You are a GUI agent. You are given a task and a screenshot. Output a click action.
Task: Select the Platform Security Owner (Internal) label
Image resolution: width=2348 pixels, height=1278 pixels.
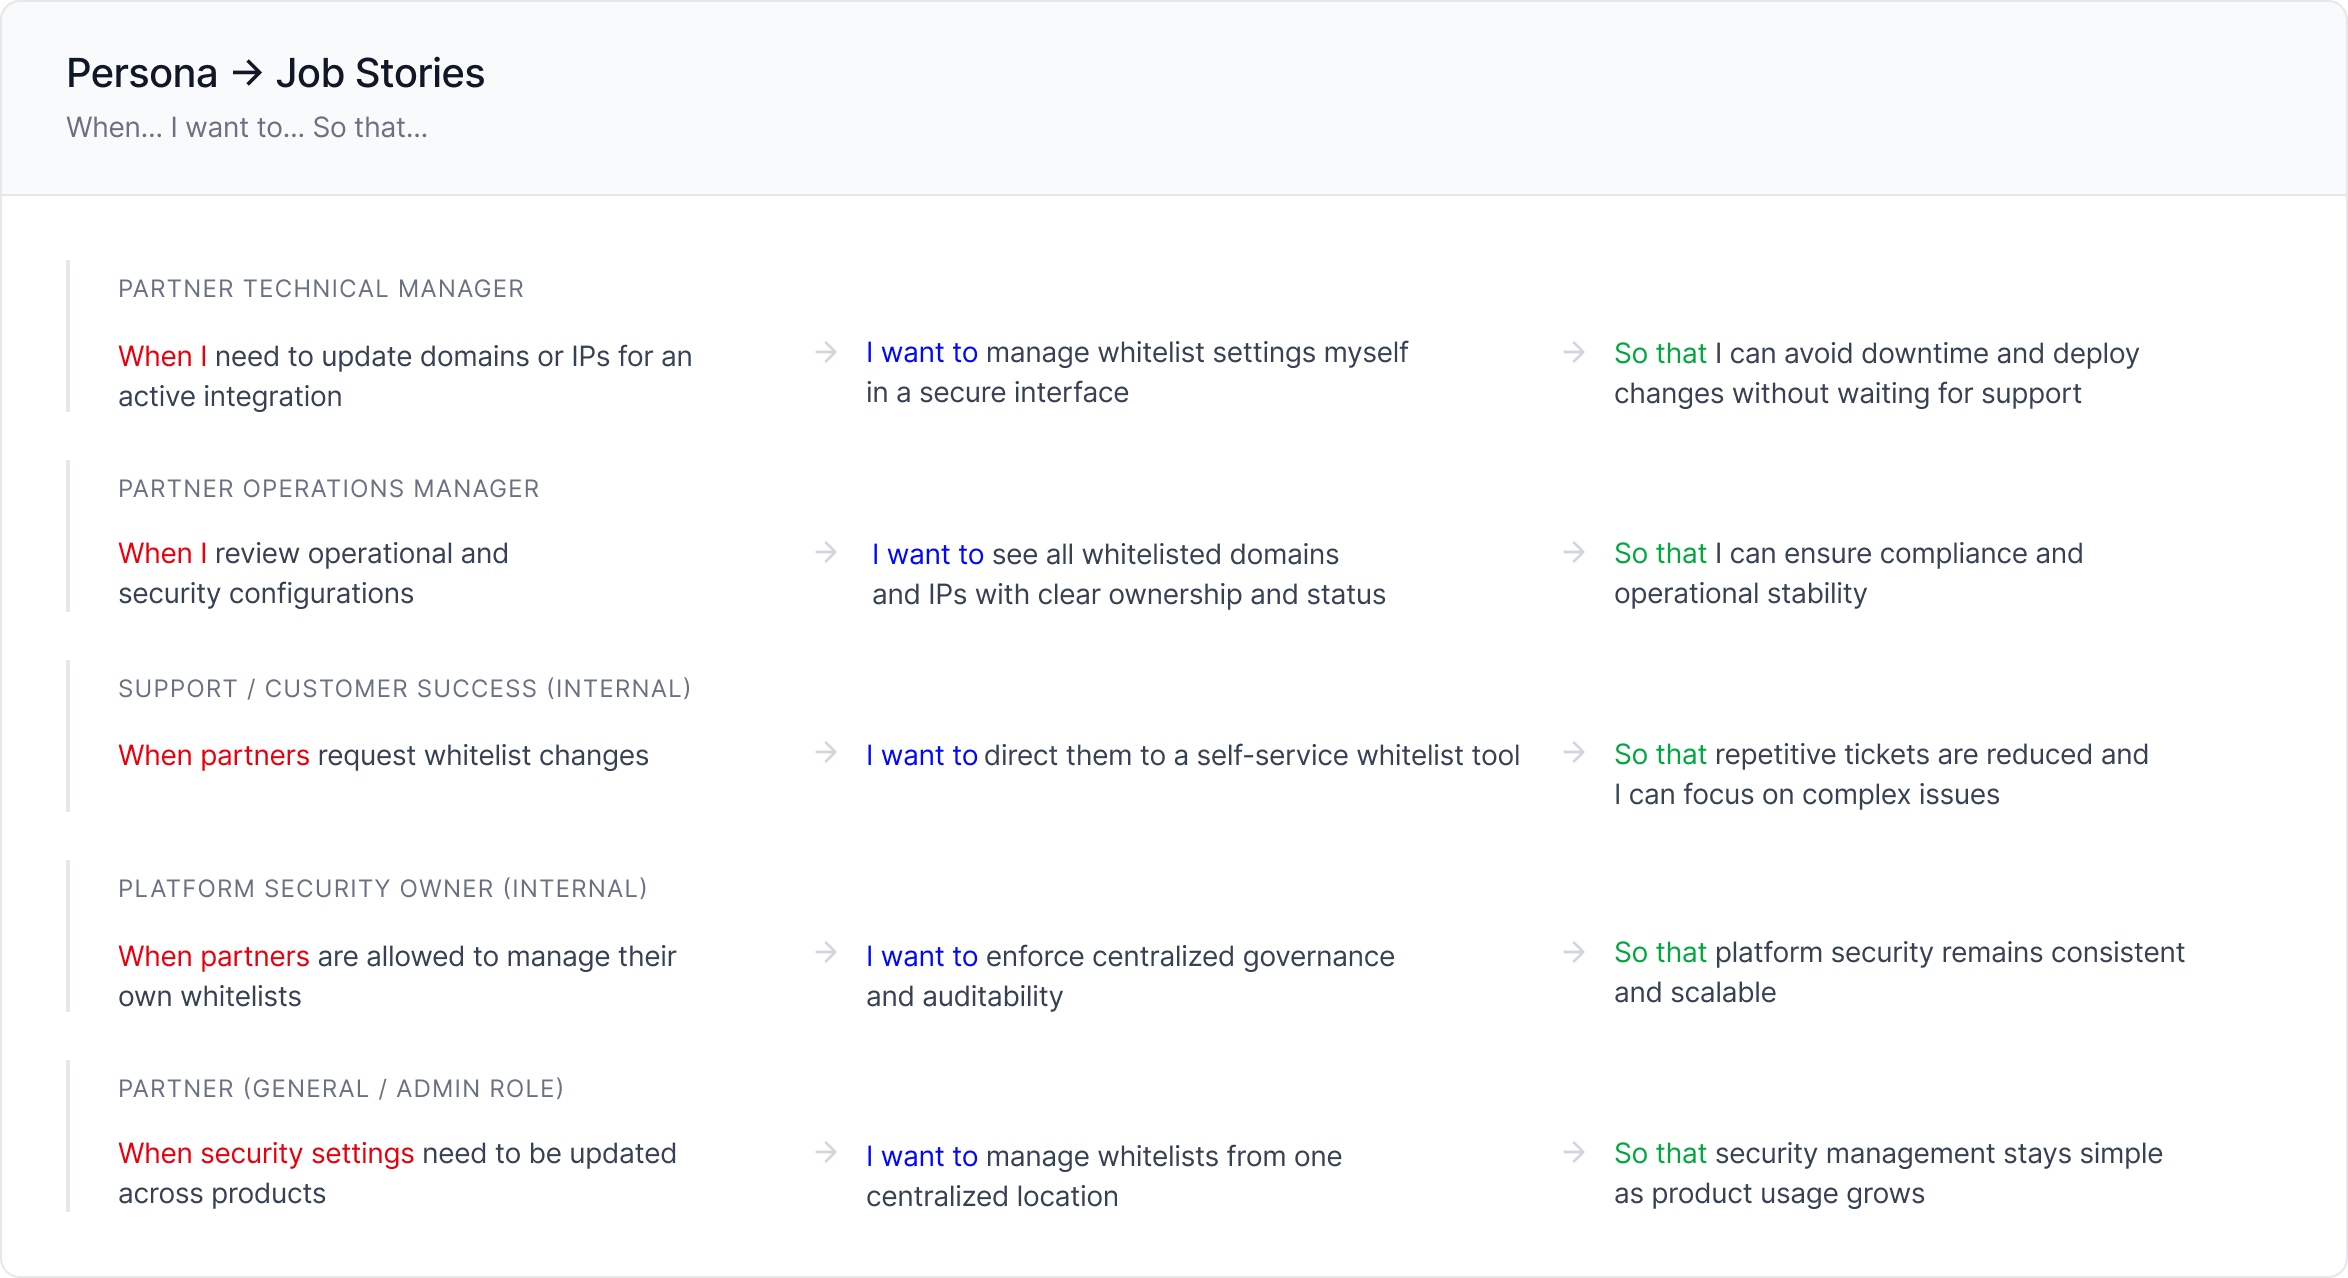[x=383, y=889]
